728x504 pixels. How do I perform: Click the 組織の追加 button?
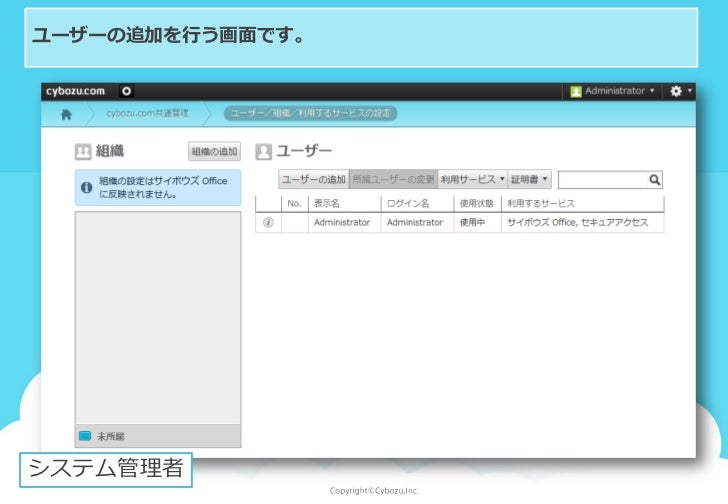pyautogui.click(x=214, y=151)
